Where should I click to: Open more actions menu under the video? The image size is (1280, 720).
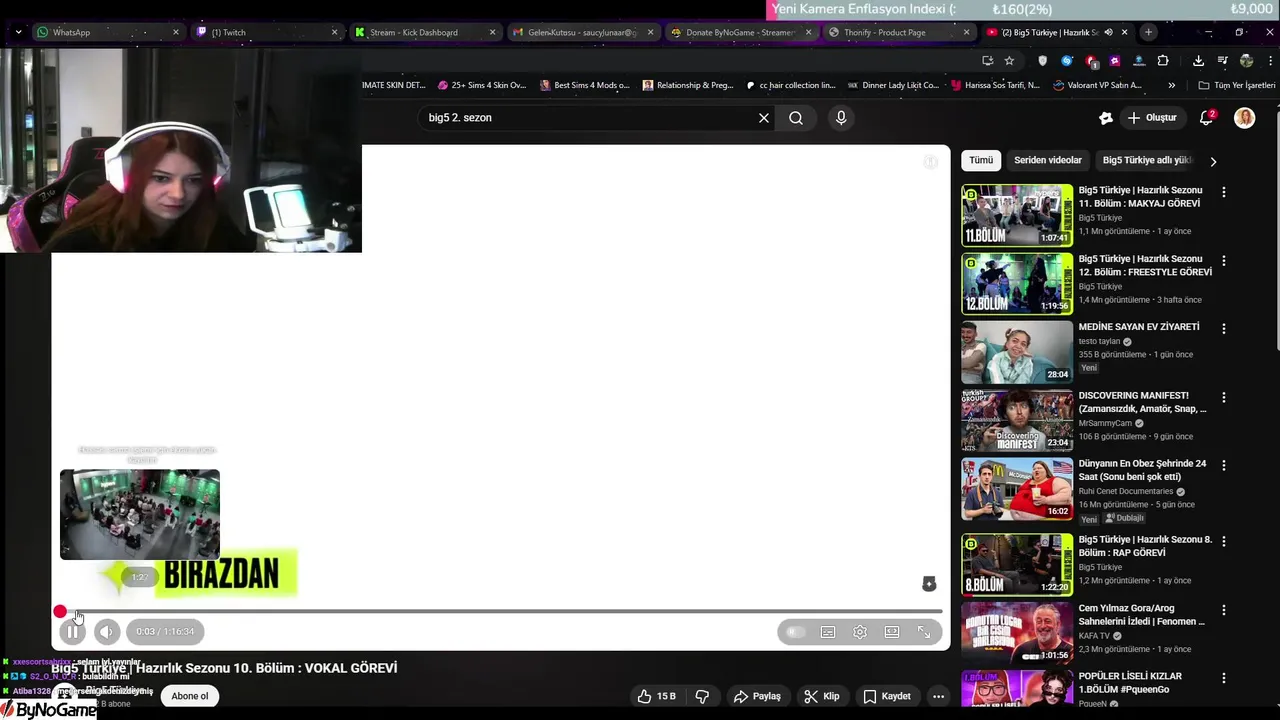click(938, 696)
